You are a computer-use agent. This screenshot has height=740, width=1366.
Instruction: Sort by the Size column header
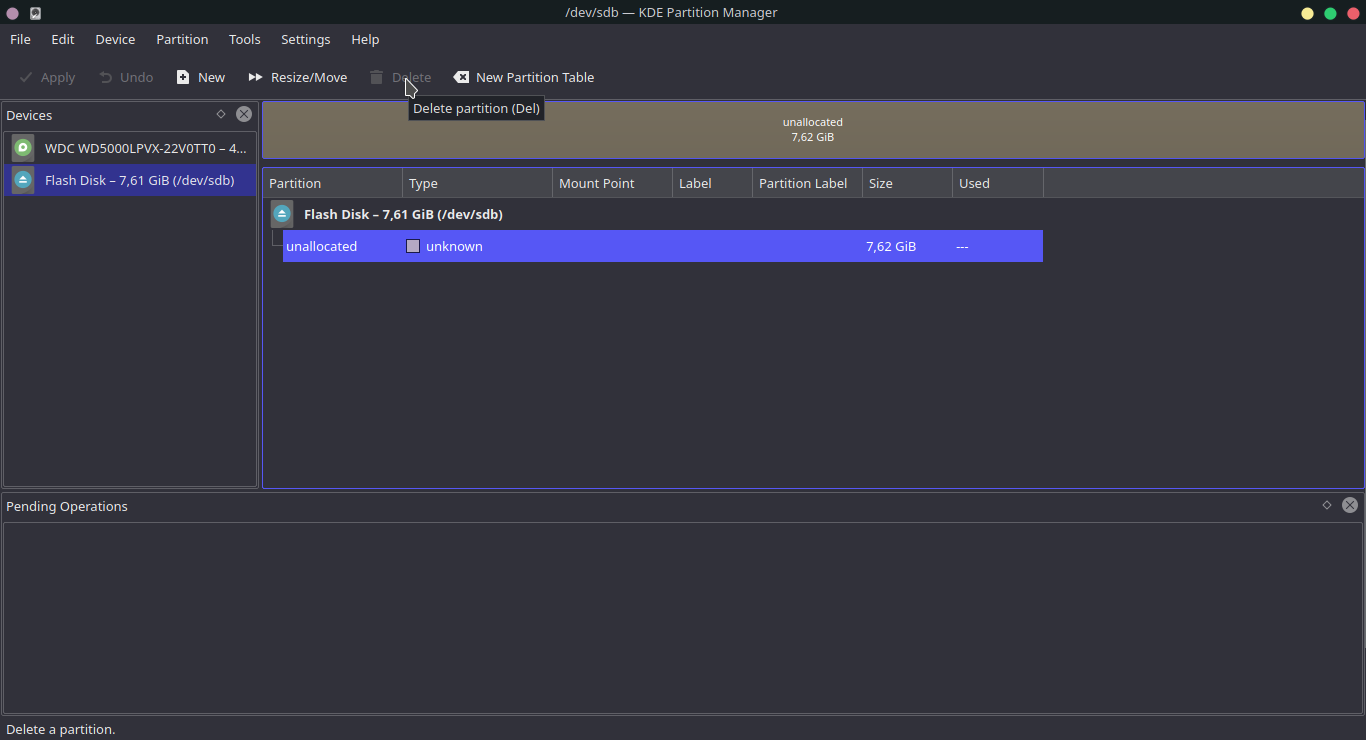pyautogui.click(x=908, y=183)
